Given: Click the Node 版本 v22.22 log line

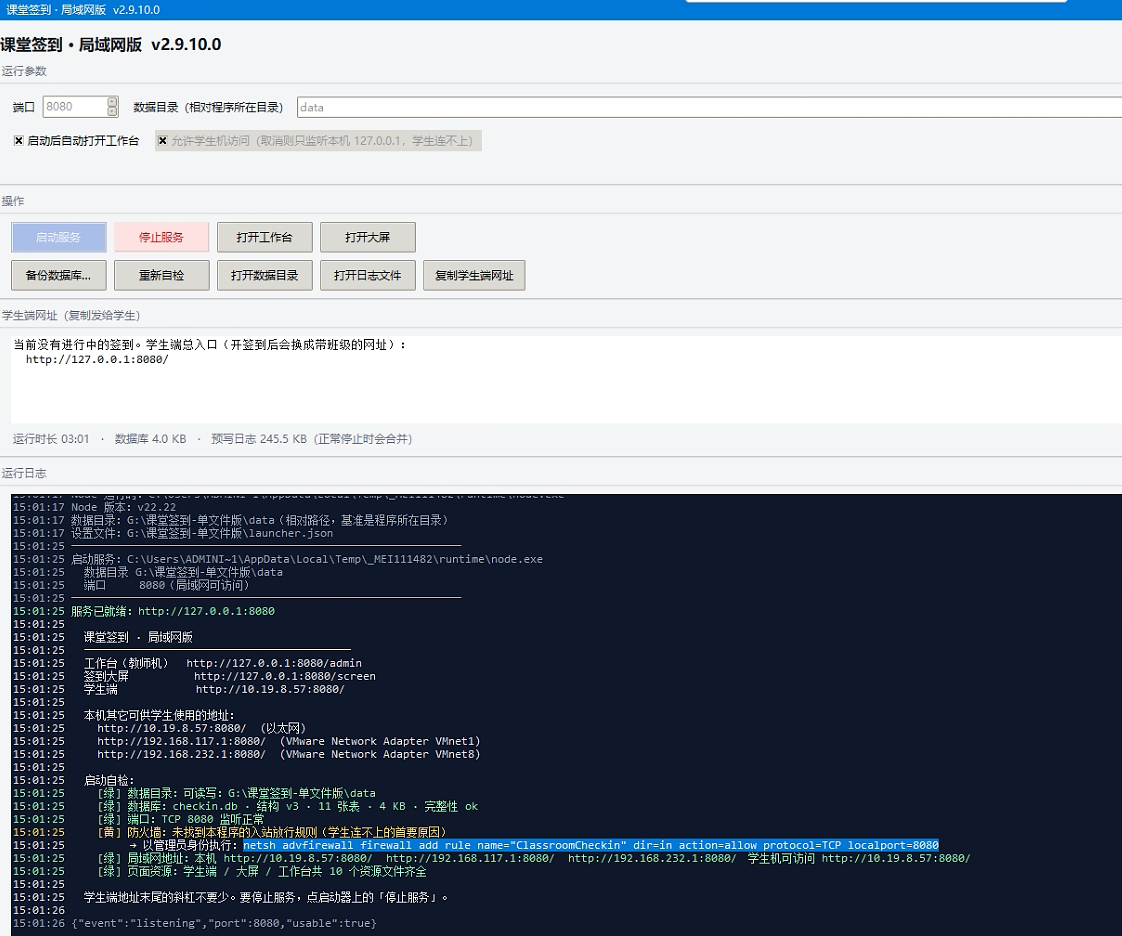Looking at the screenshot, I should point(123,507).
